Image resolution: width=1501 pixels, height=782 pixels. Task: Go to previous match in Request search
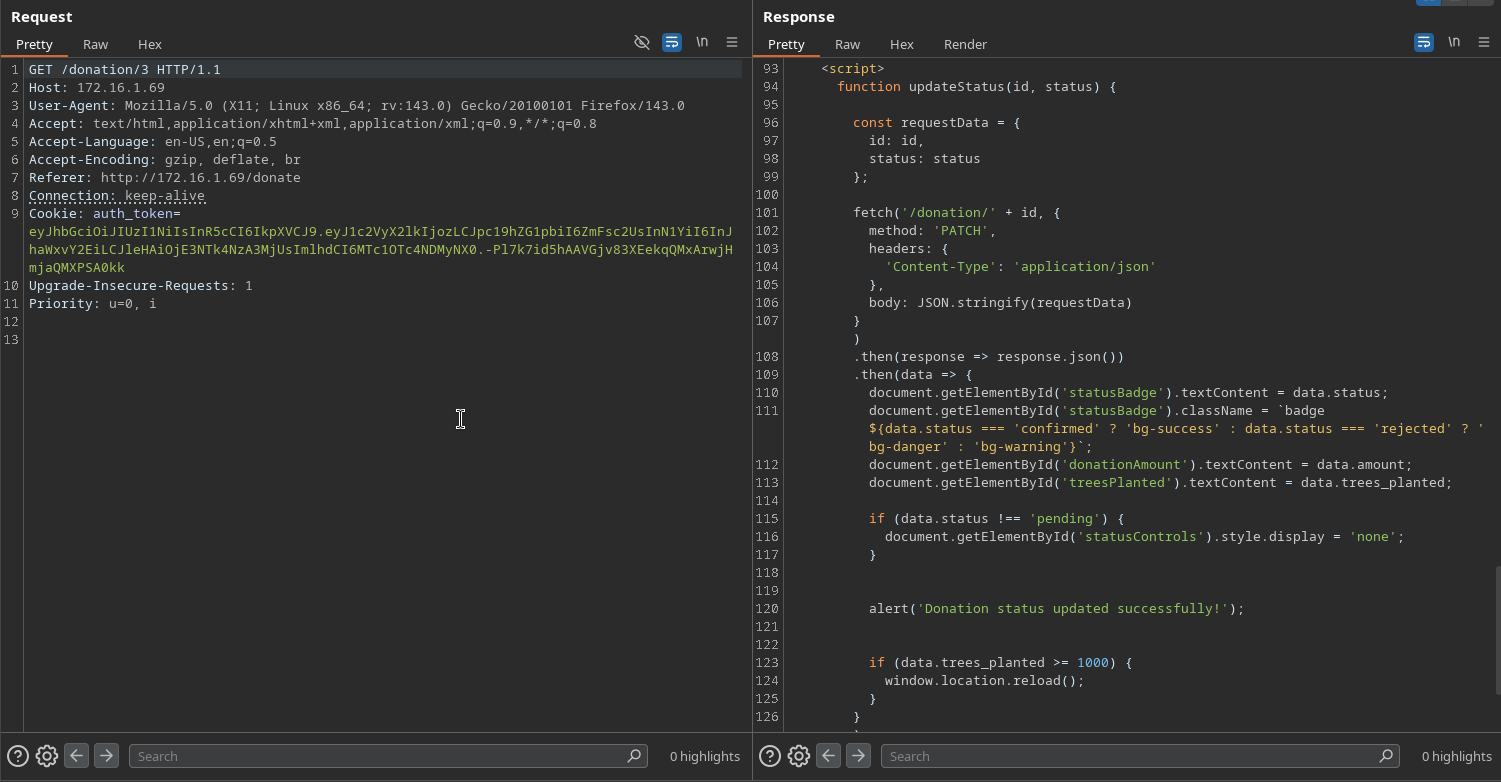76,756
